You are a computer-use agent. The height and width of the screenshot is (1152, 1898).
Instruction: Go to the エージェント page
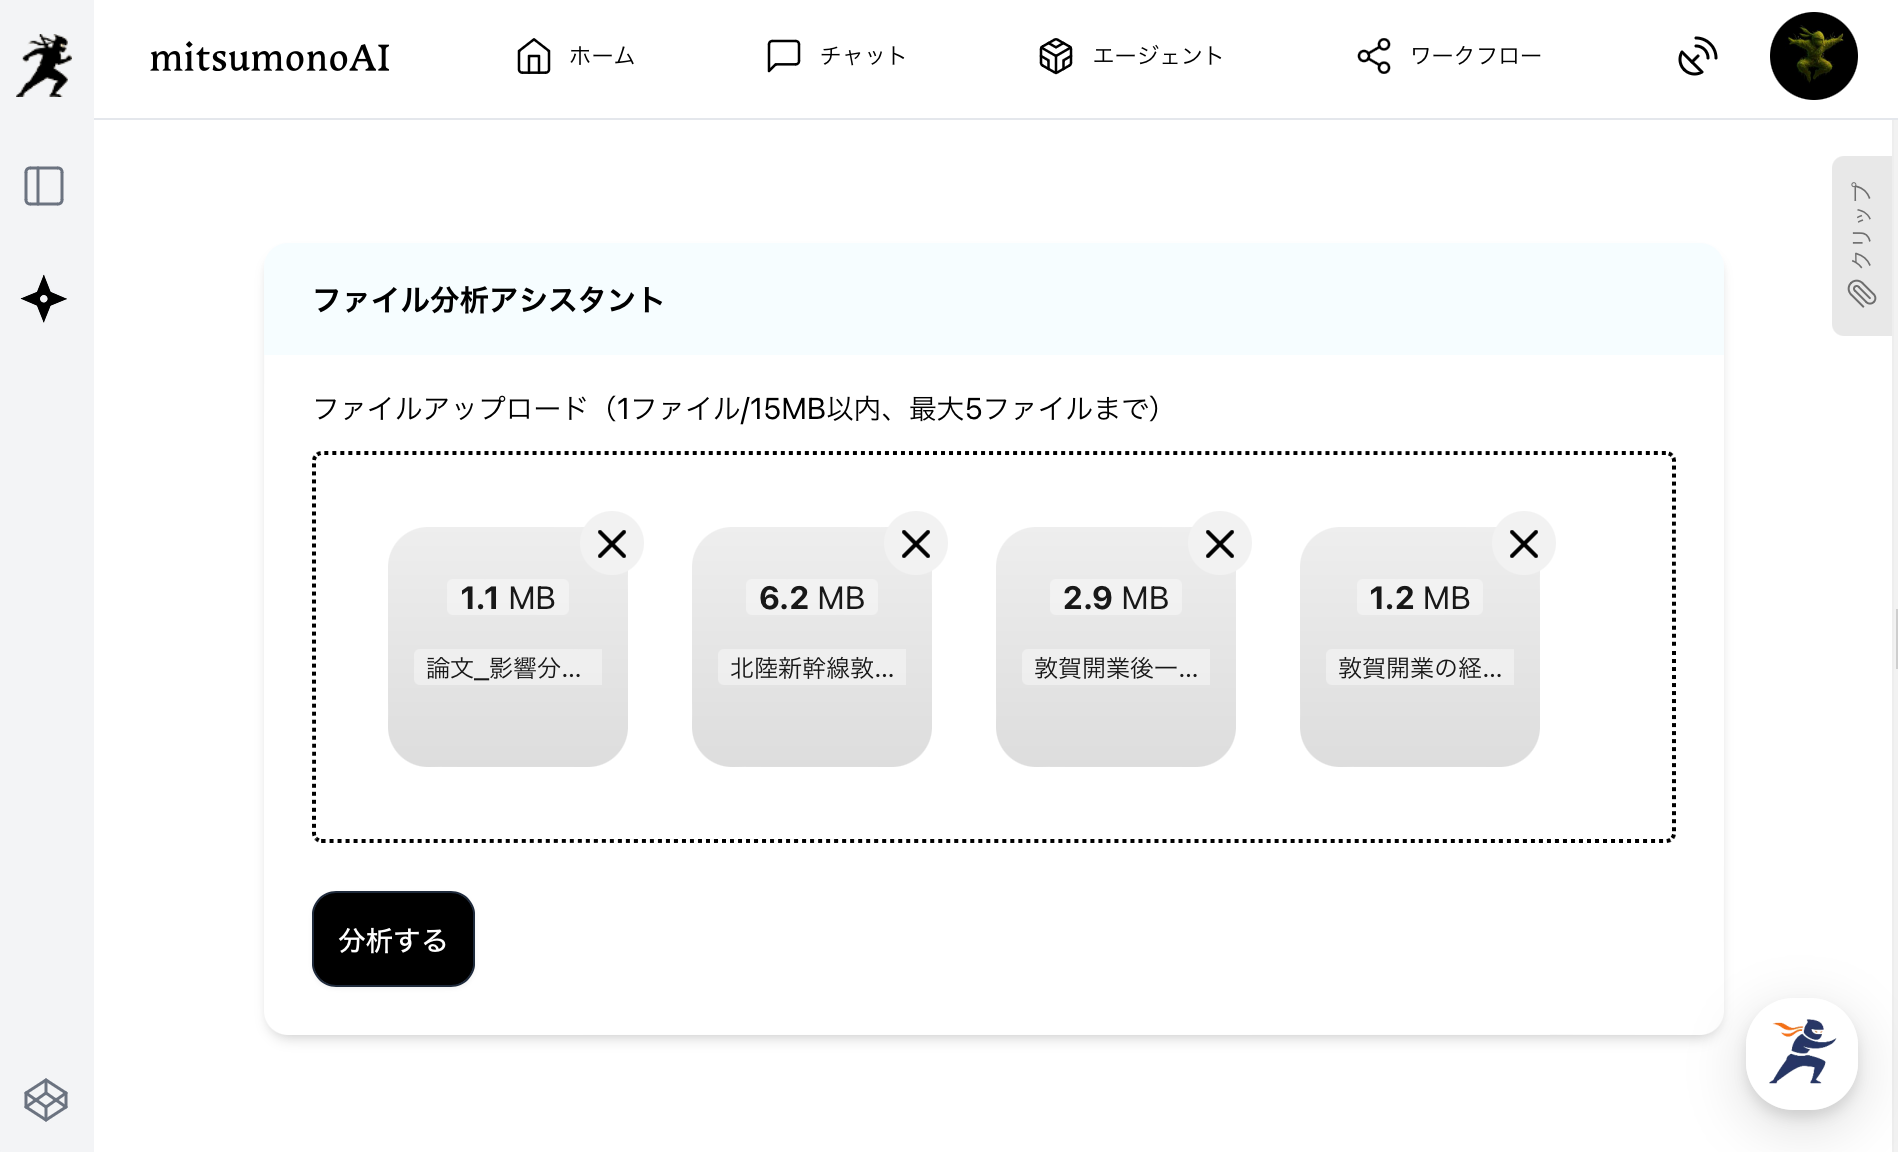1130,56
